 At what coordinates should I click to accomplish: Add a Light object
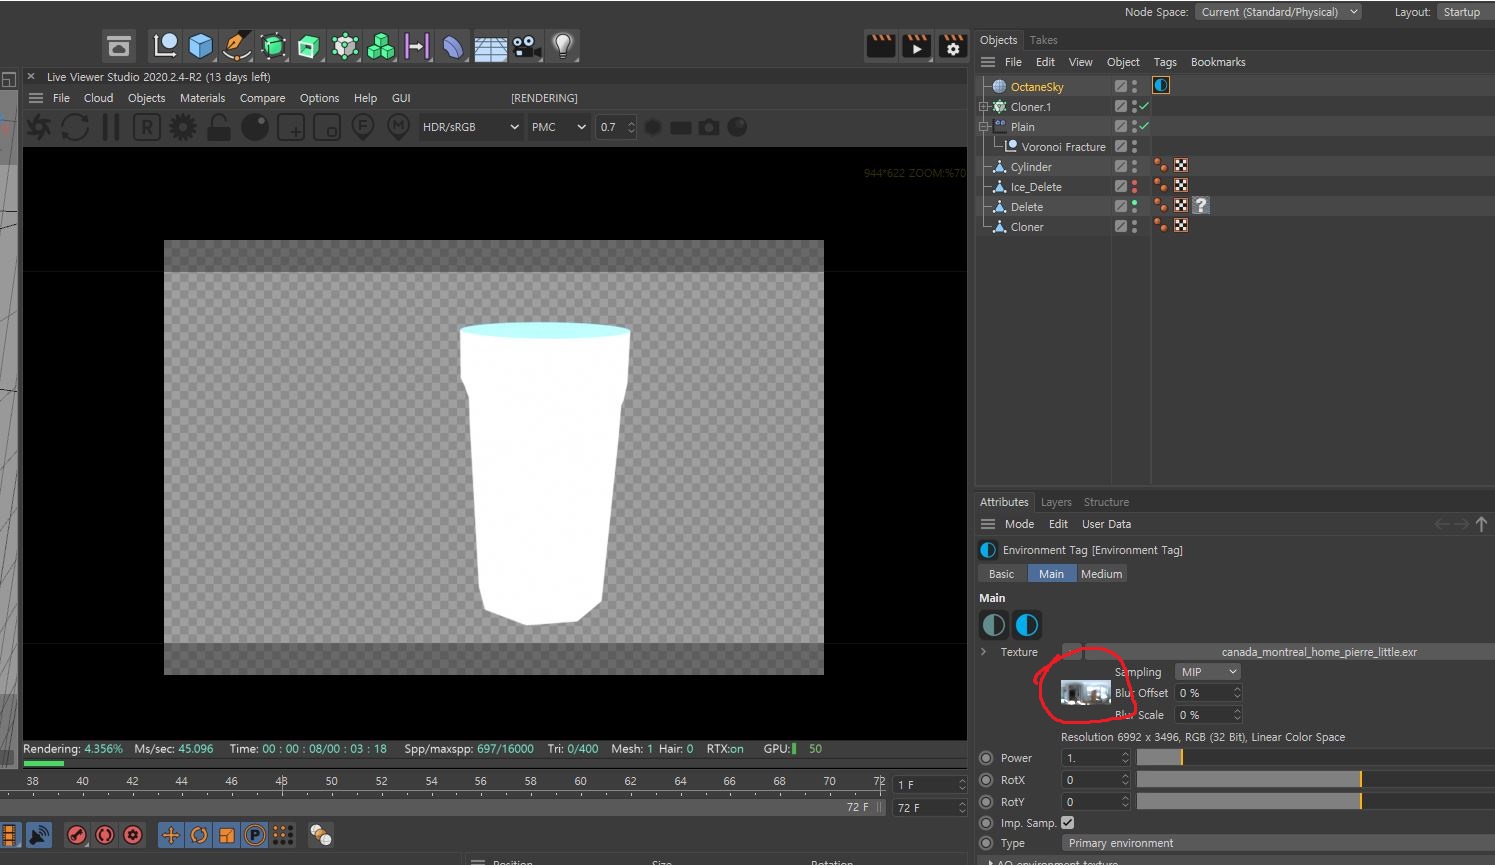click(563, 46)
